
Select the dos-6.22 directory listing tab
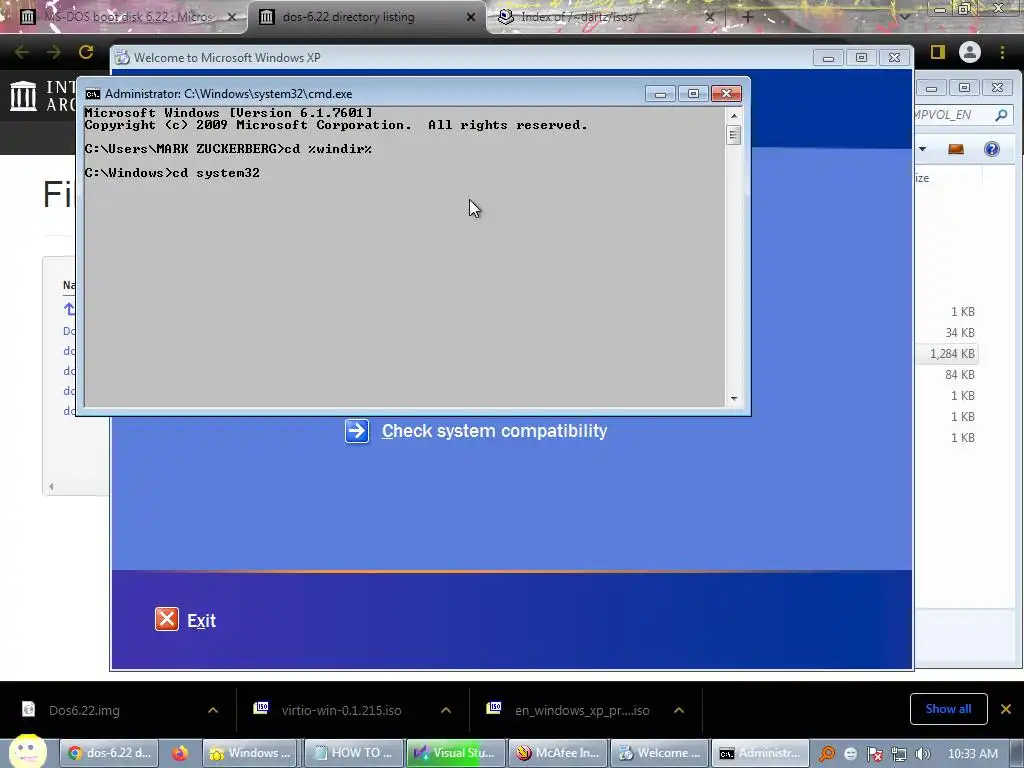pyautogui.click(x=366, y=17)
